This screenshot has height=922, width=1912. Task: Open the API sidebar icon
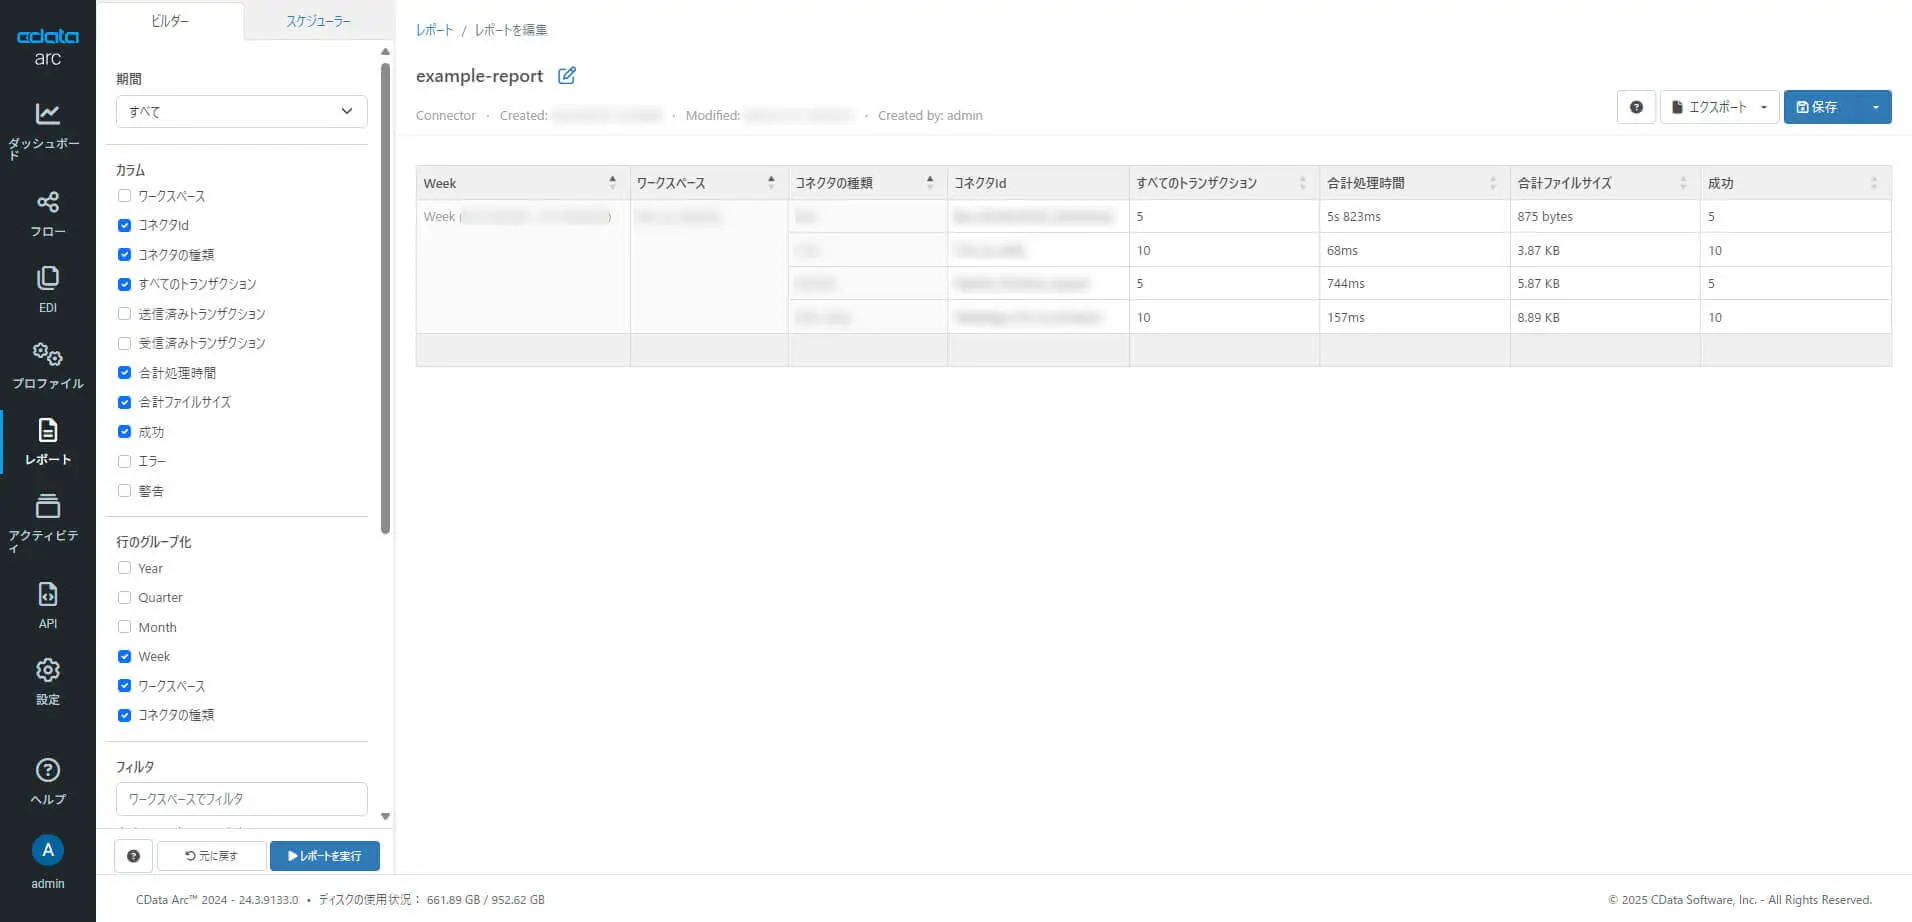tap(47, 594)
